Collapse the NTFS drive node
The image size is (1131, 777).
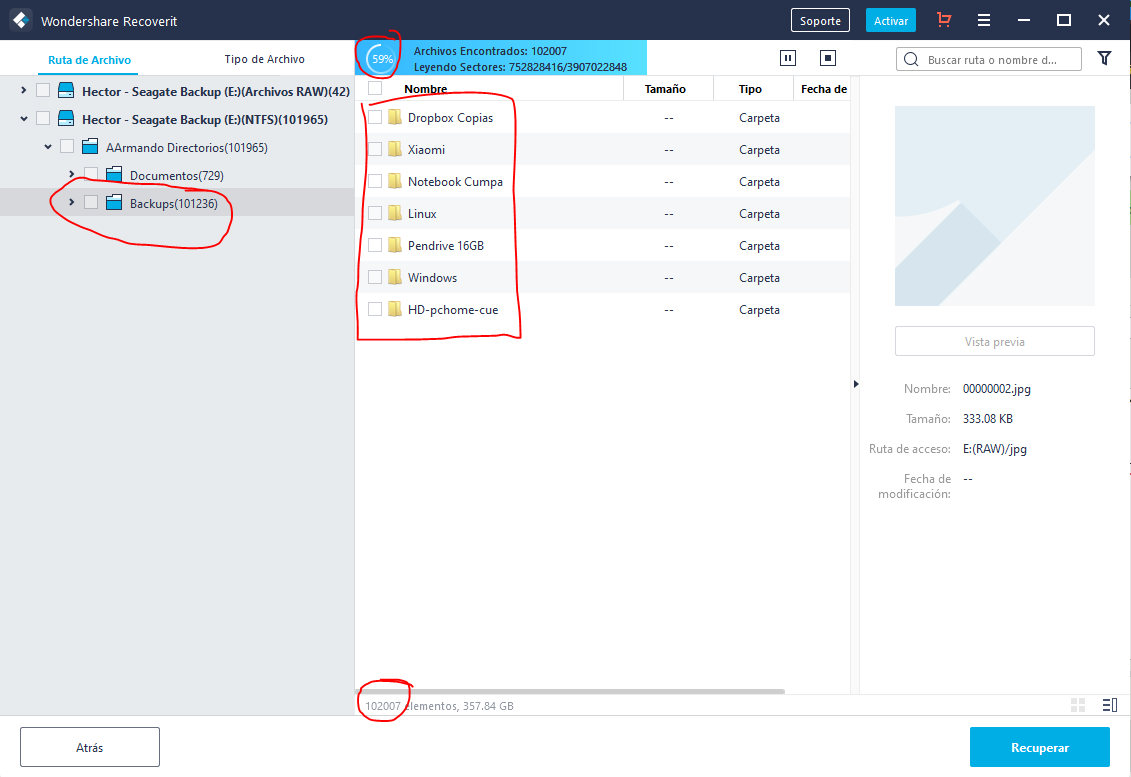click(x=24, y=118)
